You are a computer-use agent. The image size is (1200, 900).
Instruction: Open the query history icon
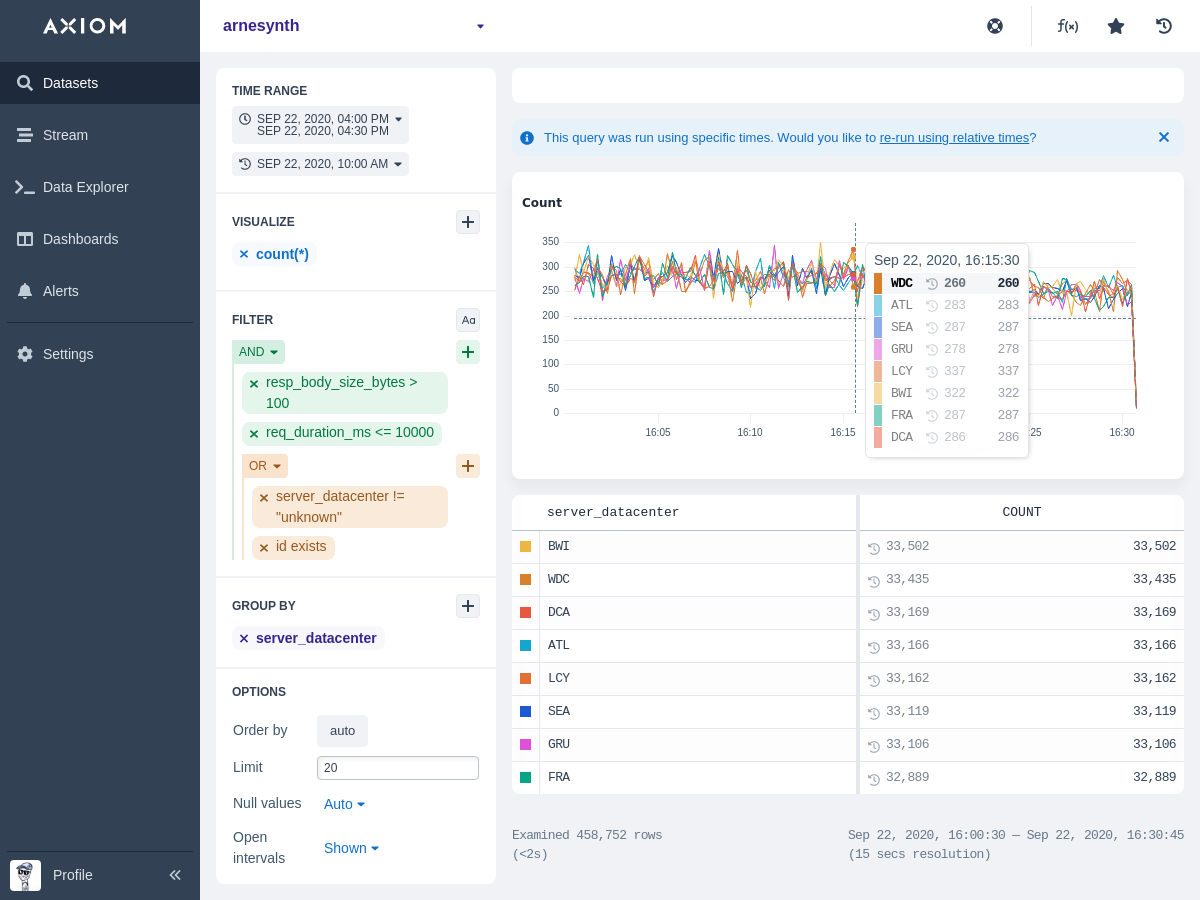[1164, 26]
